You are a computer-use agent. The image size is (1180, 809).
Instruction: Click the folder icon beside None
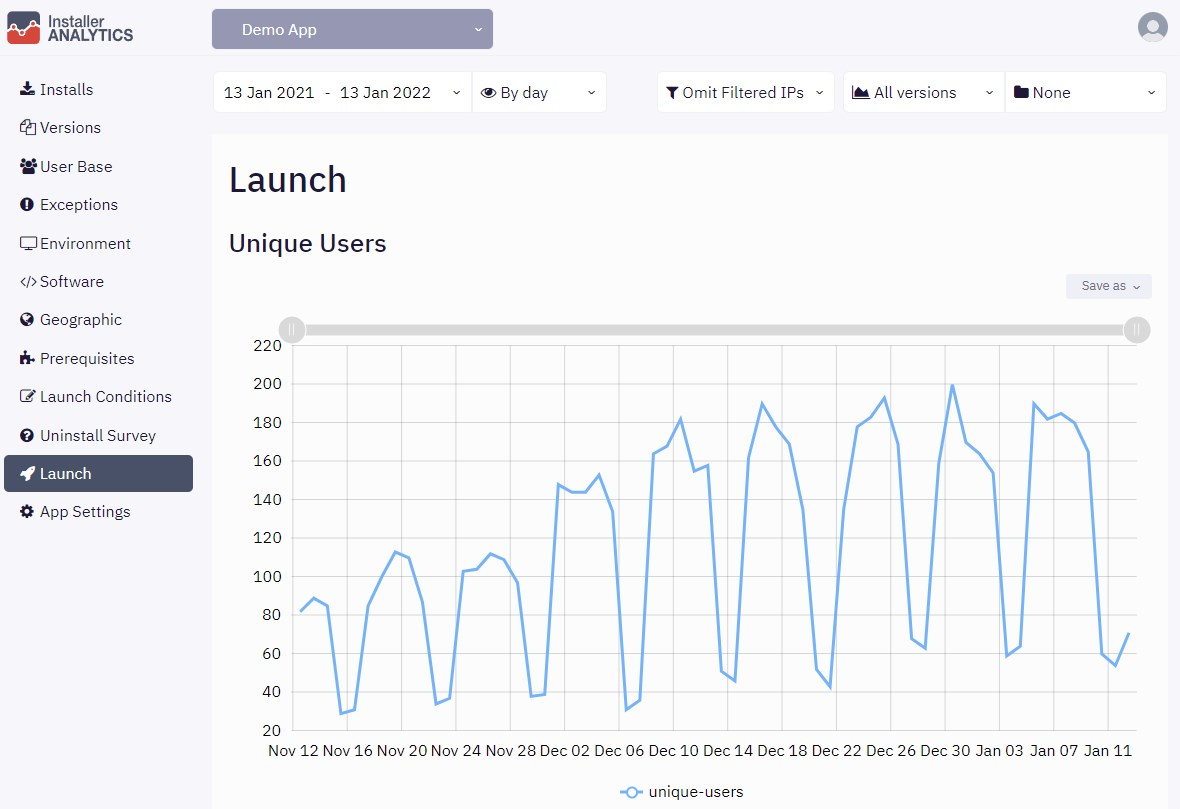click(1021, 93)
